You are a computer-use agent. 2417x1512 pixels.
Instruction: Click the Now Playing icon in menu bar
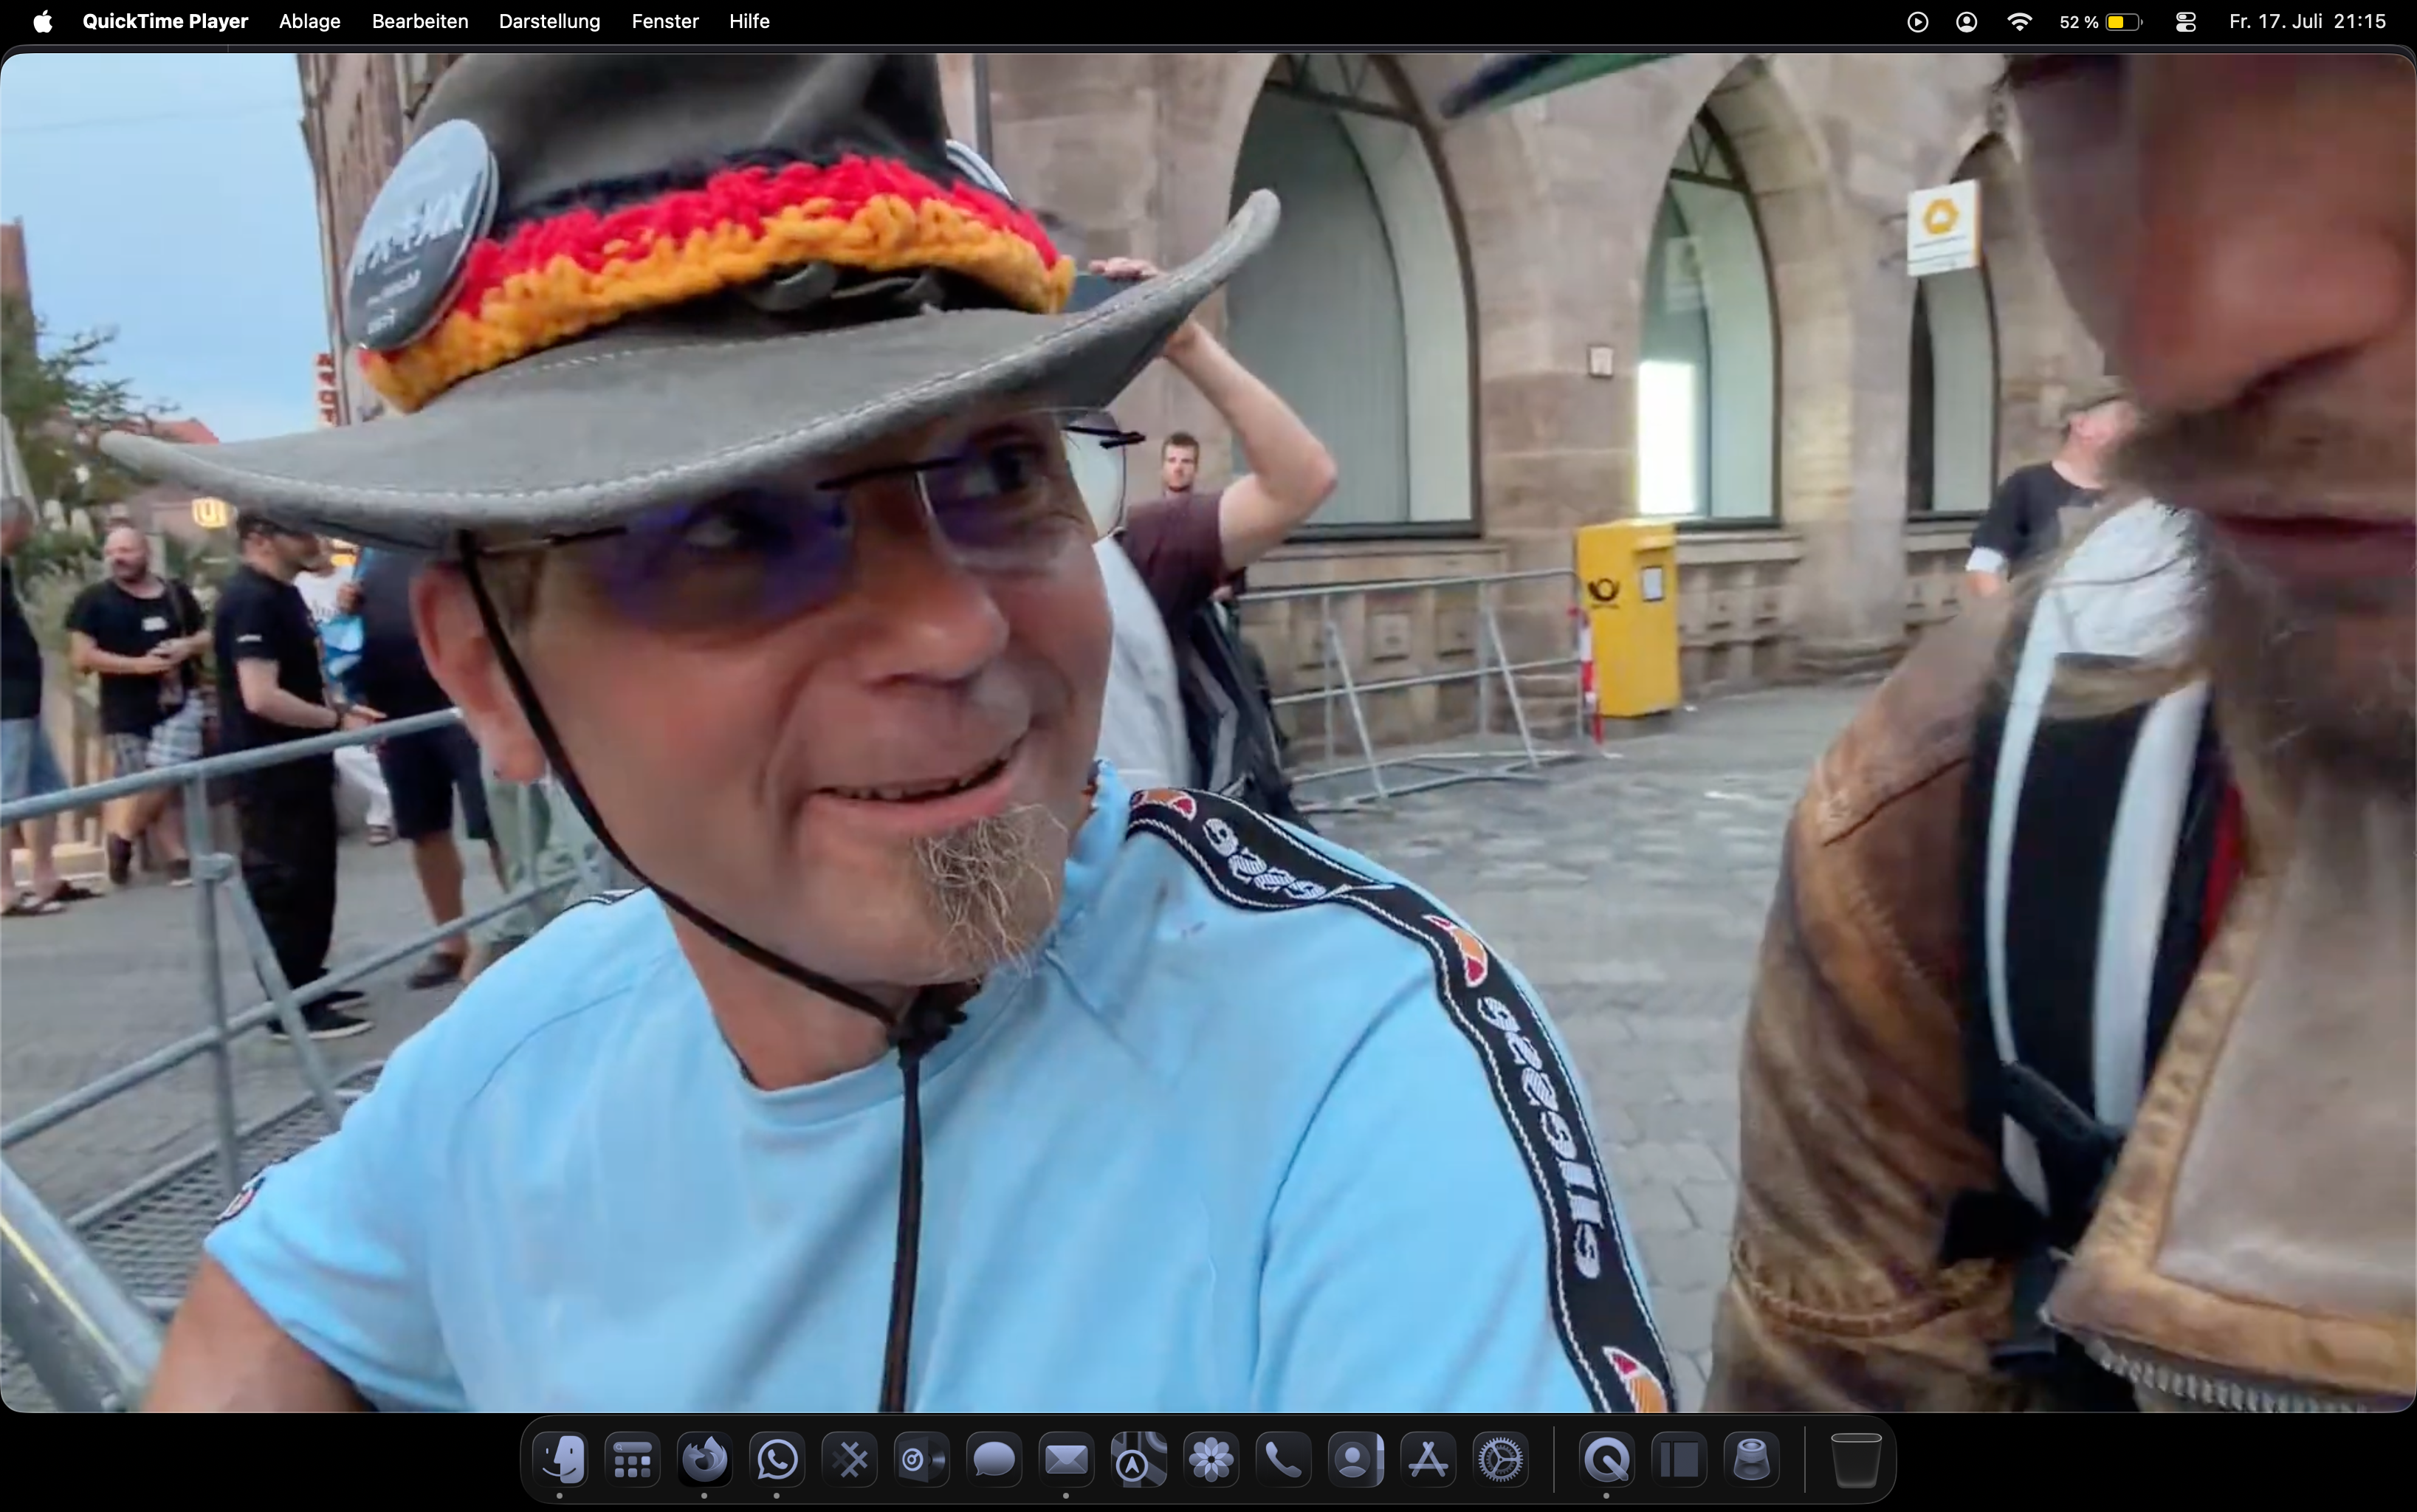click(x=1917, y=21)
